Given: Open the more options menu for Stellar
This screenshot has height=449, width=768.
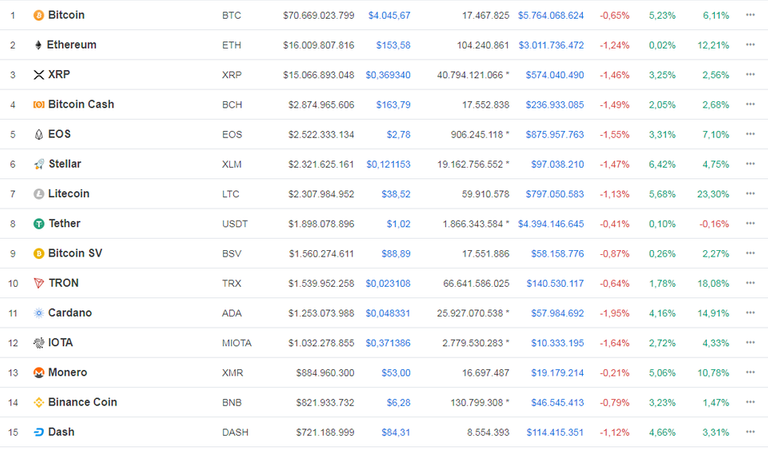Looking at the screenshot, I should [750, 164].
